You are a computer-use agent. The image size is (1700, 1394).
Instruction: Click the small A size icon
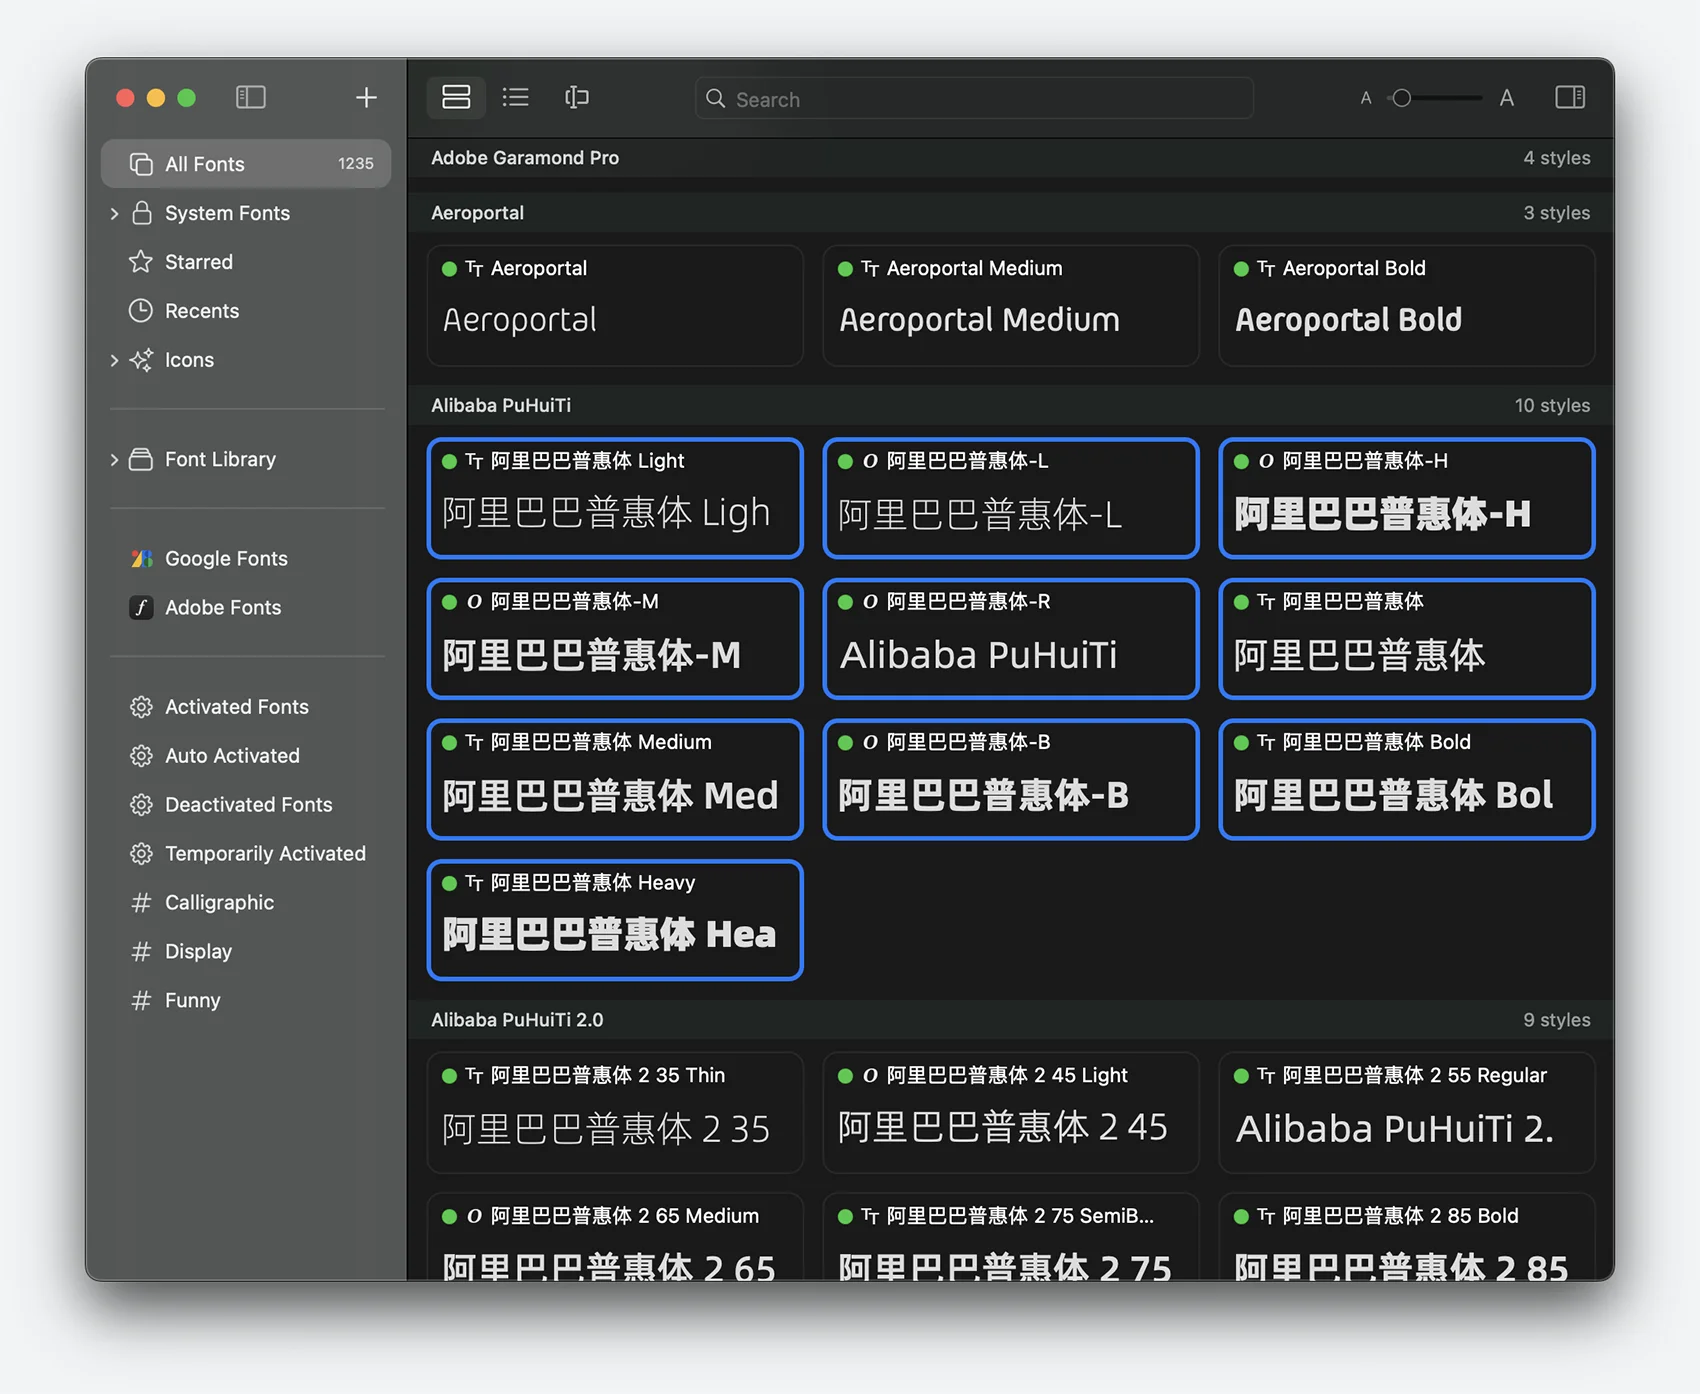[1366, 98]
